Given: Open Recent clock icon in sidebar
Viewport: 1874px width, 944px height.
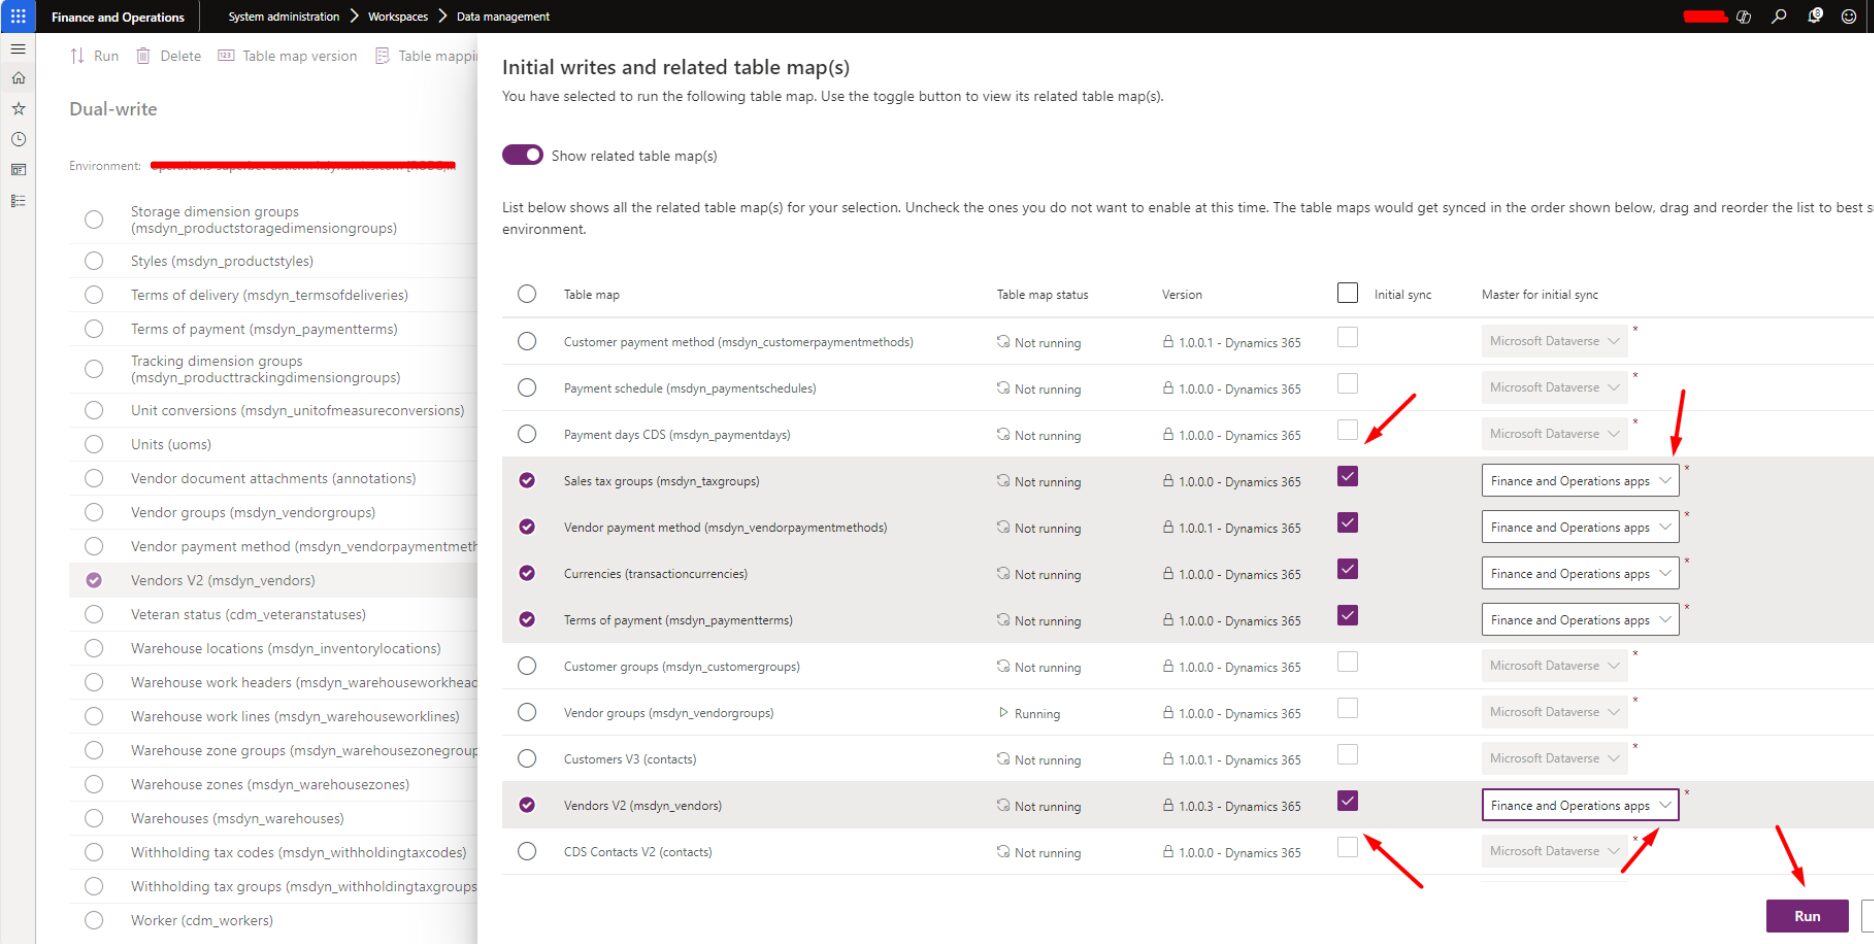Looking at the screenshot, I should click(18, 139).
